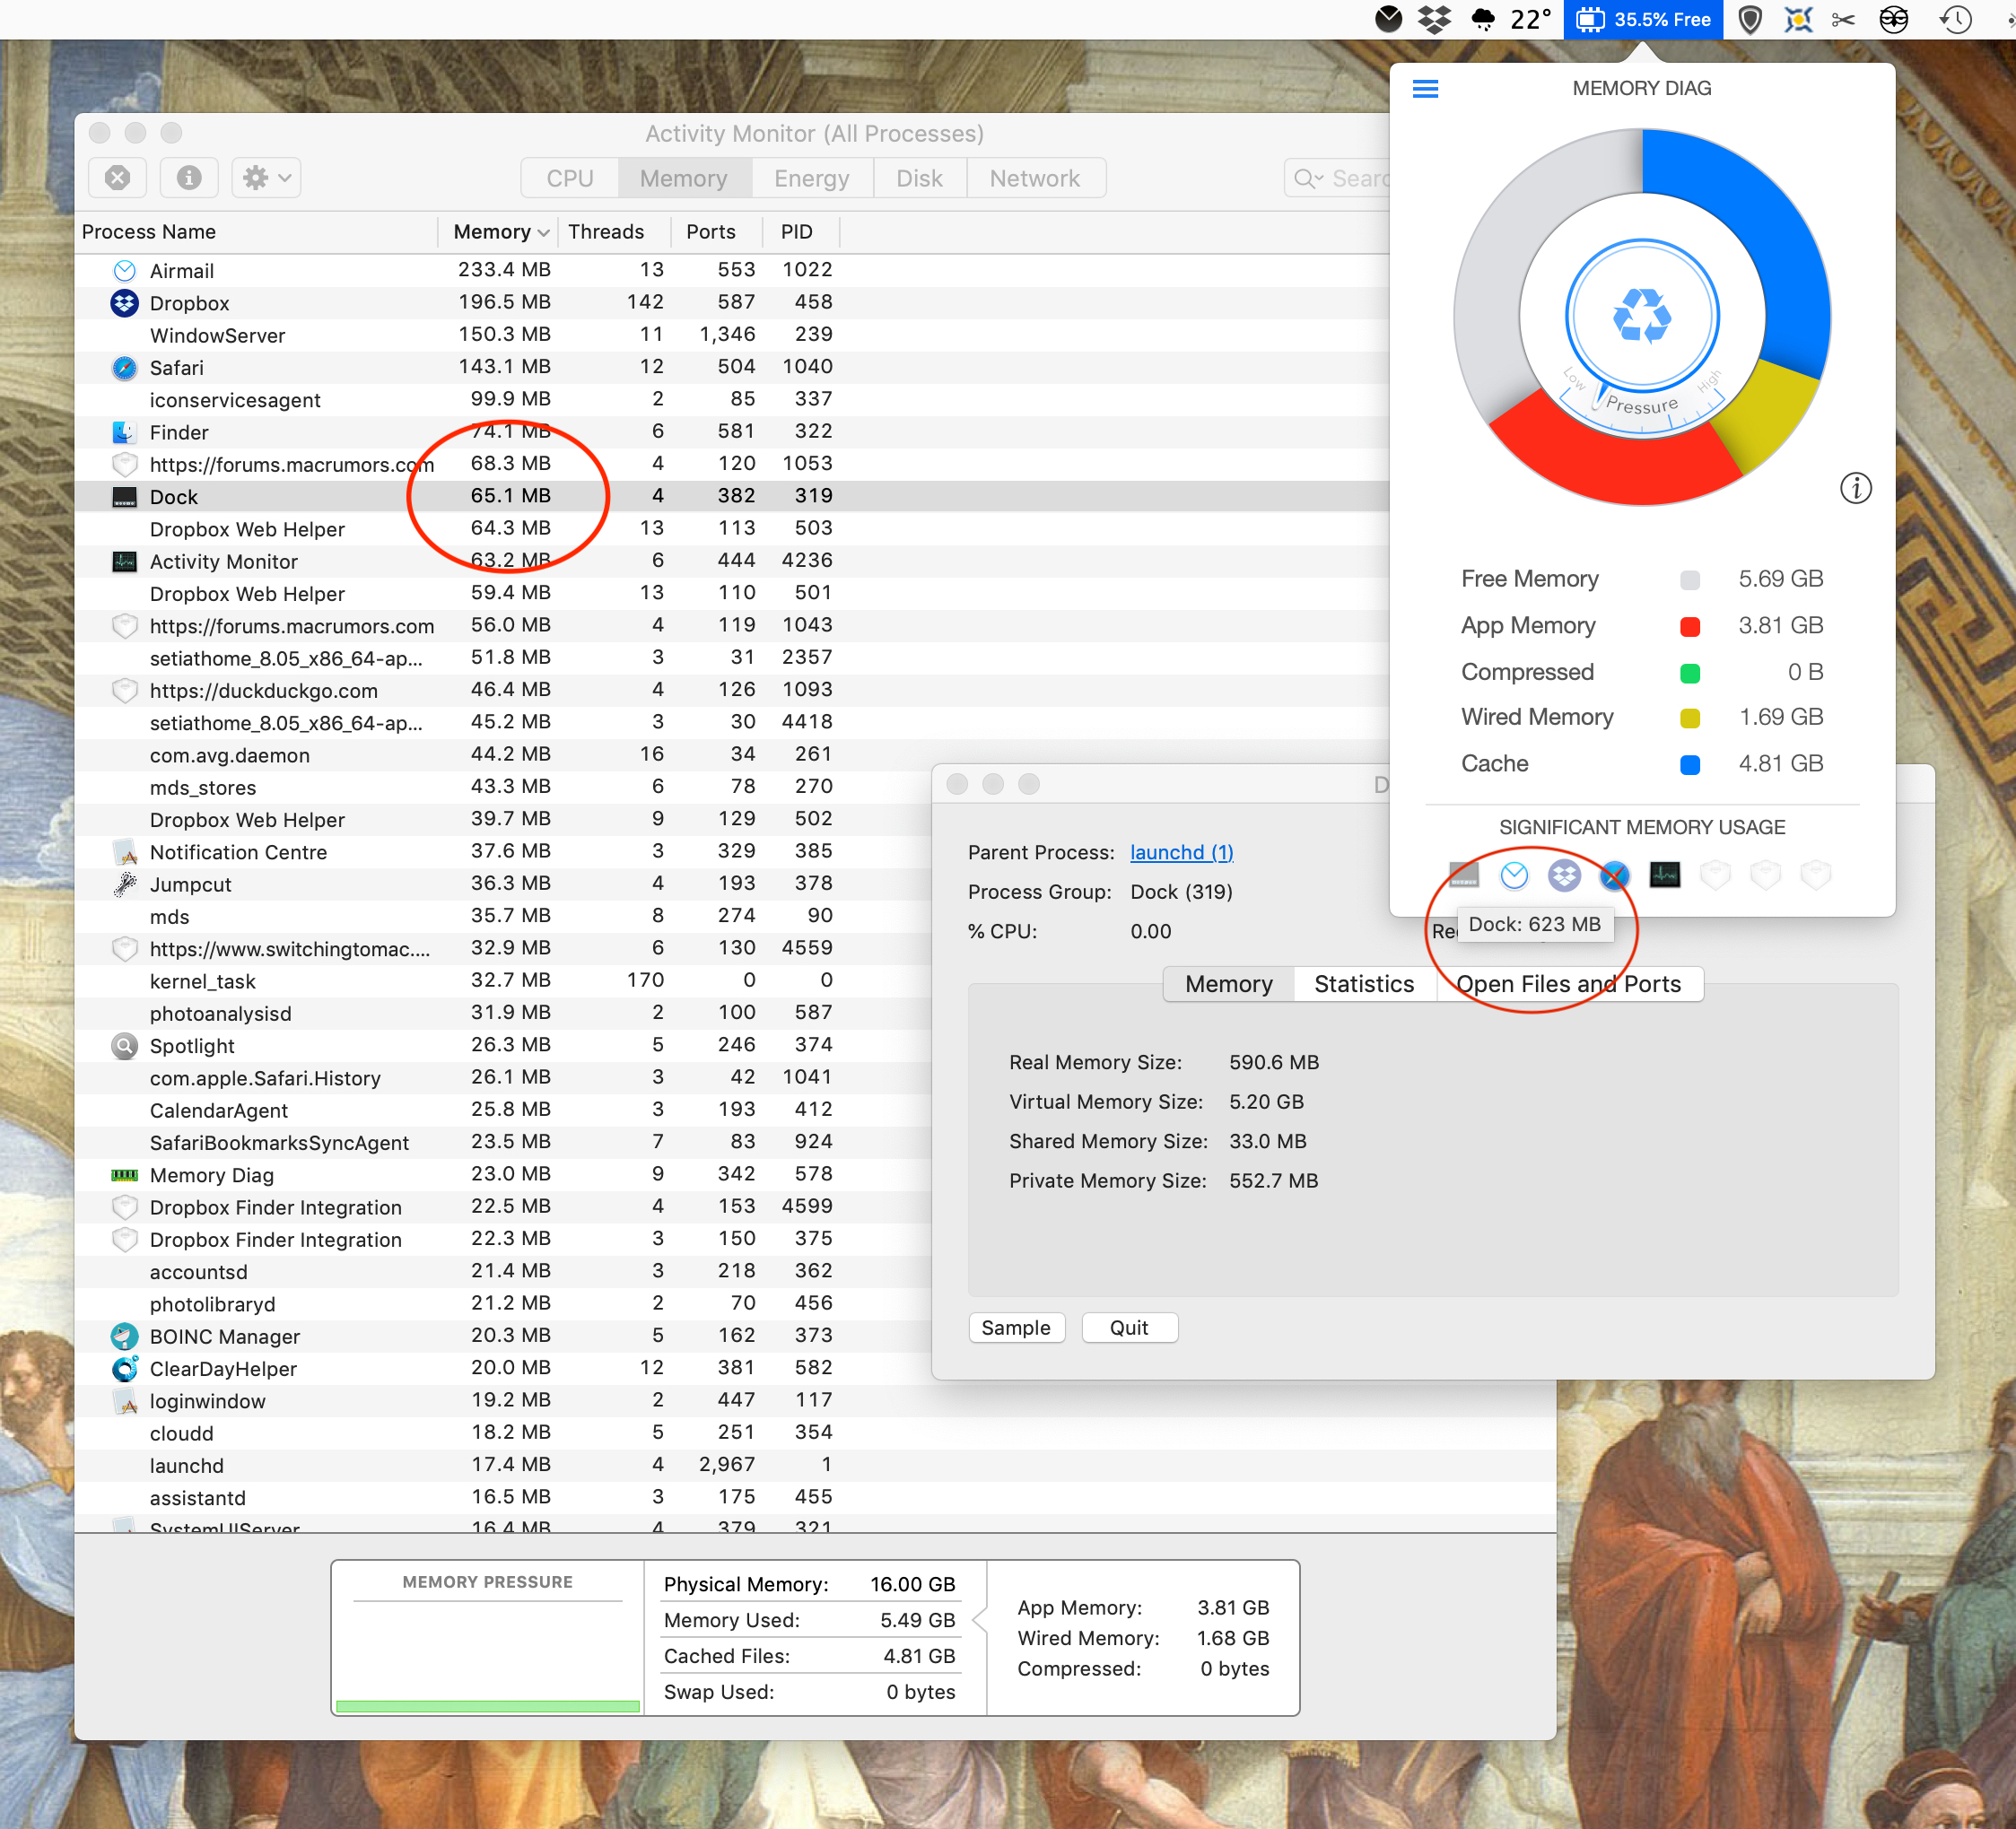This screenshot has width=2016, height=1829.
Task: Click the Airmail menu bar icon
Action: (1388, 19)
